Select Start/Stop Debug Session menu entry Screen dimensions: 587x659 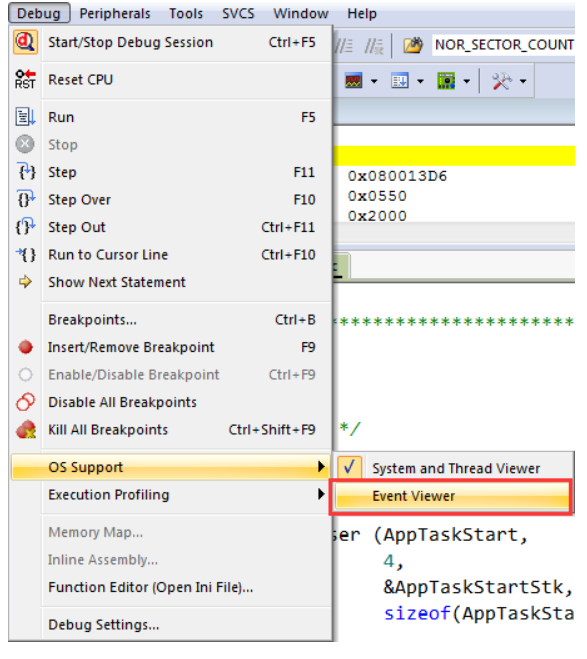(170, 42)
